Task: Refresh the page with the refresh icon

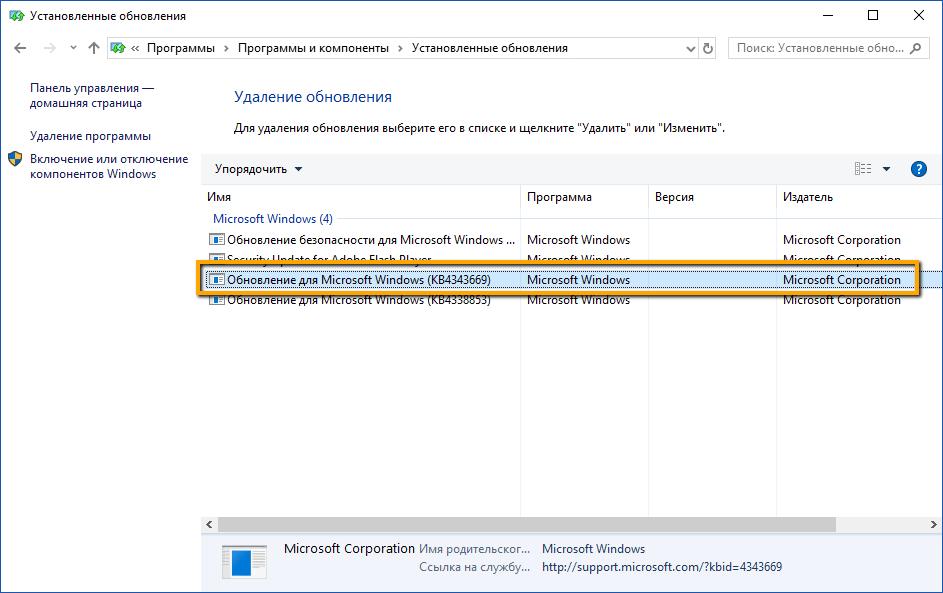Action: (x=707, y=47)
